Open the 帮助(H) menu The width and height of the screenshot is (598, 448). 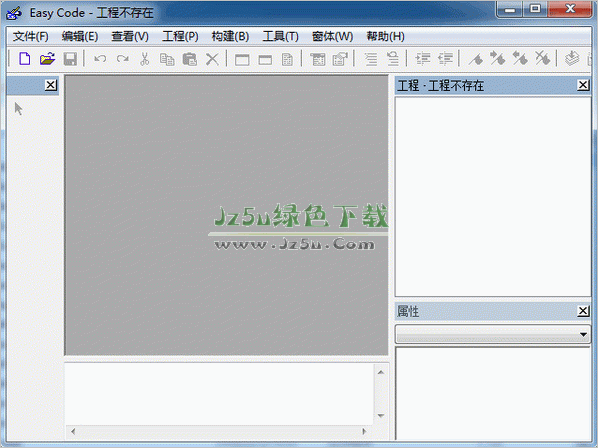point(385,37)
